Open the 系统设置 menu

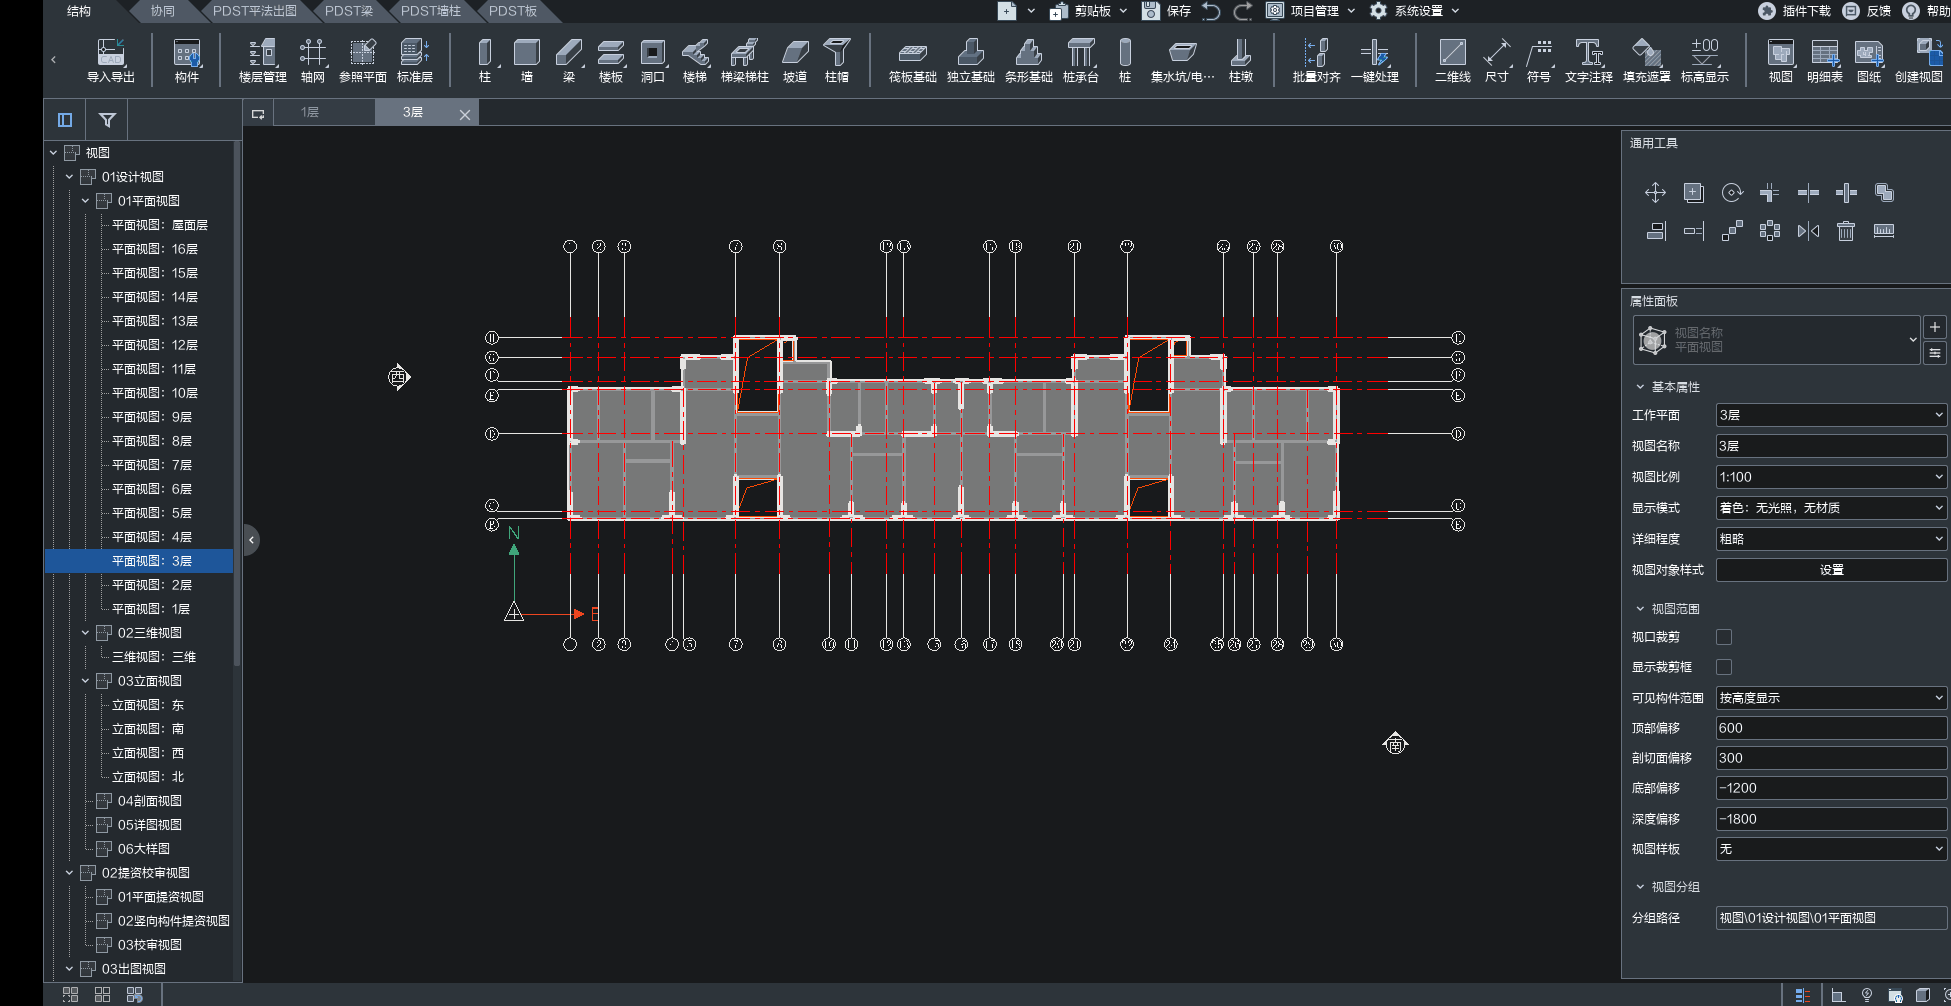(1416, 11)
